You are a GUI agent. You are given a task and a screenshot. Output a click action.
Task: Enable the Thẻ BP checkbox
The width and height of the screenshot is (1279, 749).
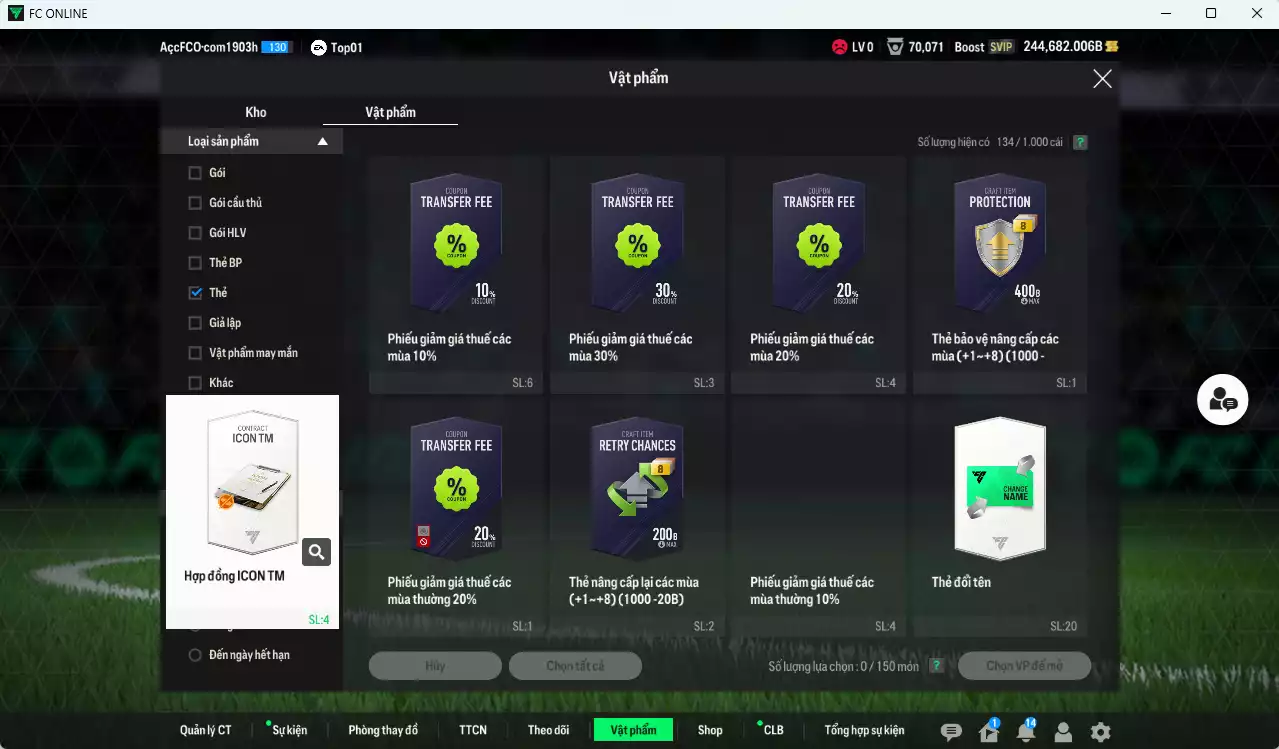tap(195, 263)
